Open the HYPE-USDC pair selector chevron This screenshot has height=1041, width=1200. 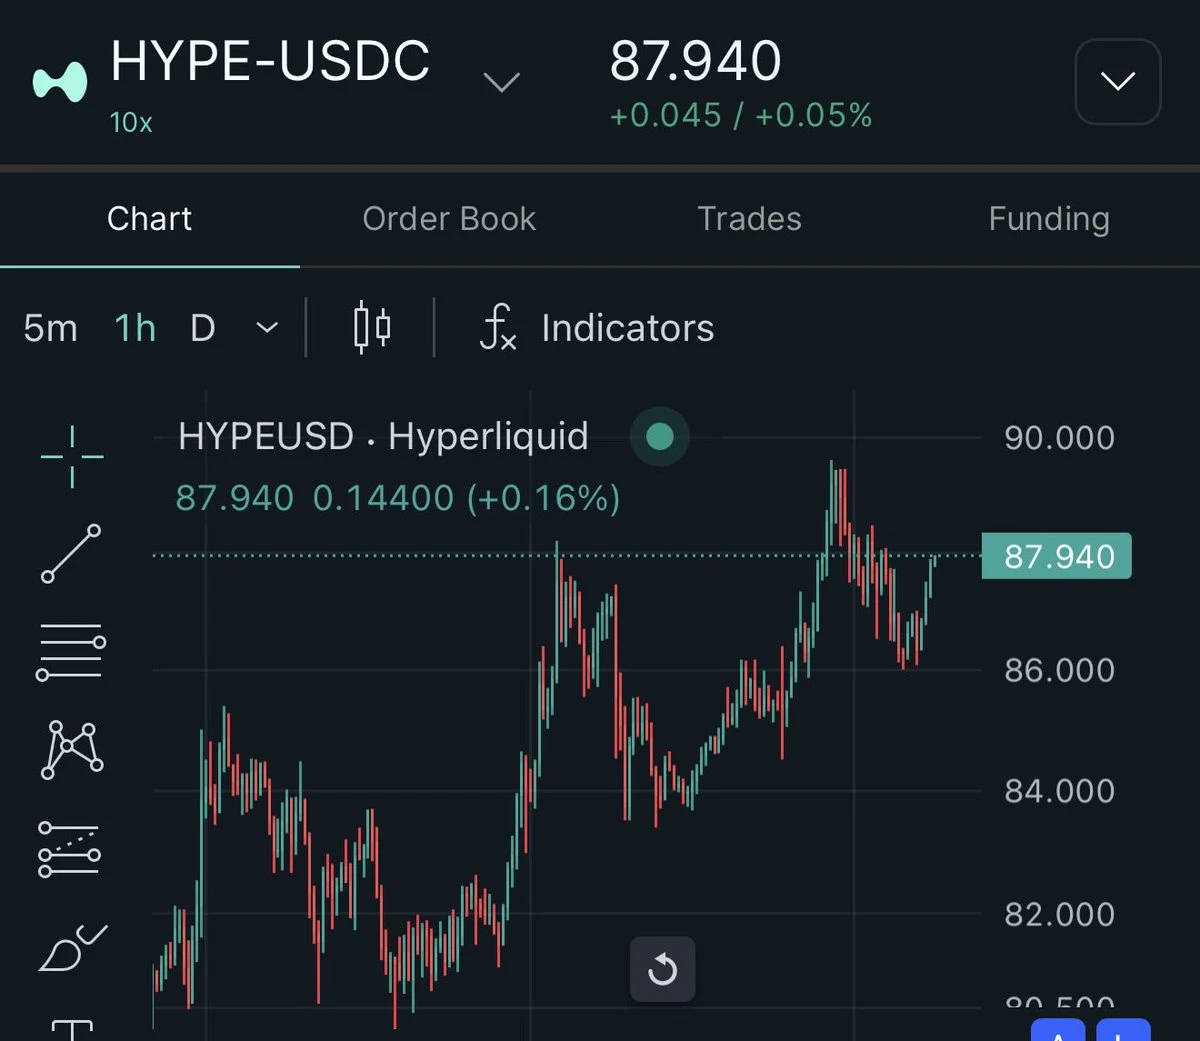point(502,82)
